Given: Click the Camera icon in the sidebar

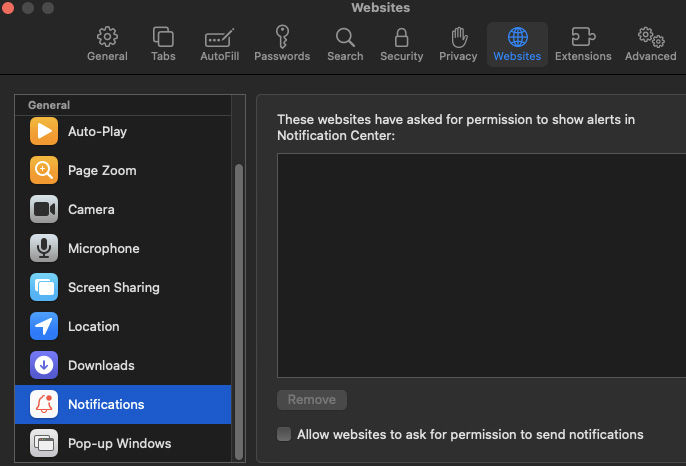Looking at the screenshot, I should 44,209.
